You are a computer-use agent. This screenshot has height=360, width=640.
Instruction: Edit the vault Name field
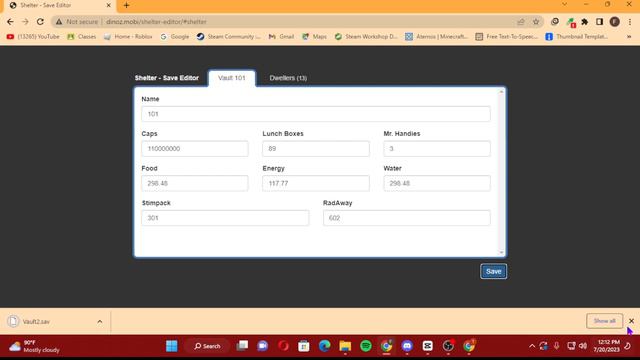pyautogui.click(x=316, y=114)
